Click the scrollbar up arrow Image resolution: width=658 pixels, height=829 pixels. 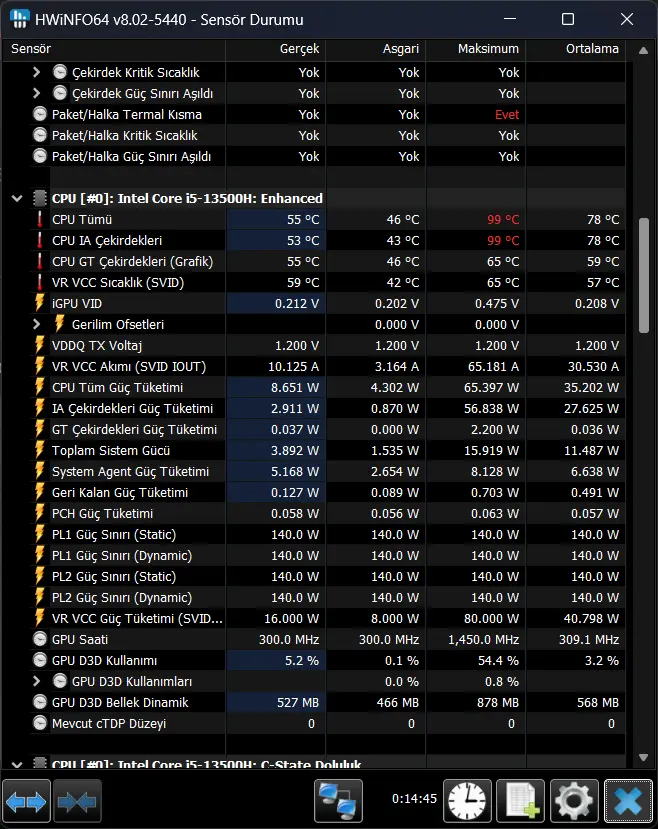click(643, 51)
